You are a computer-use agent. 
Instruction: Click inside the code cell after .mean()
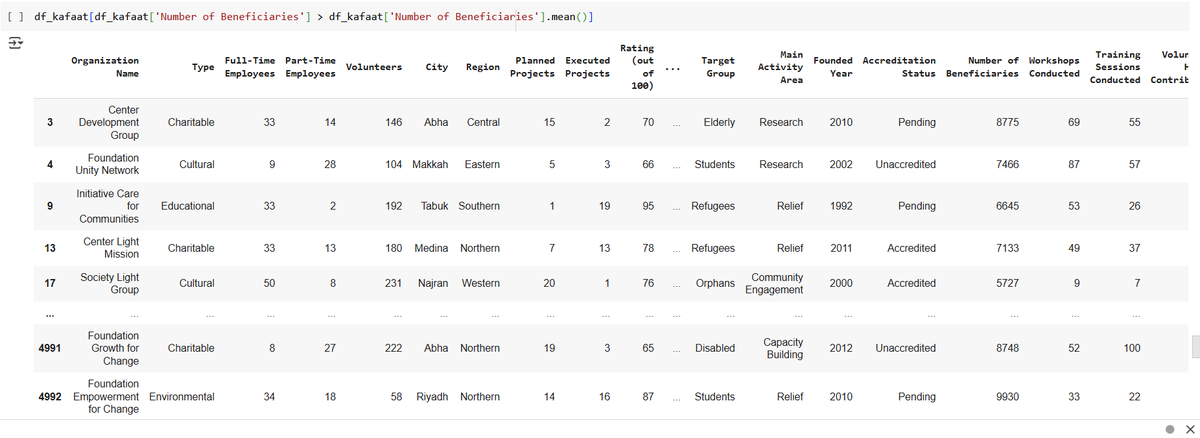[x=592, y=17]
